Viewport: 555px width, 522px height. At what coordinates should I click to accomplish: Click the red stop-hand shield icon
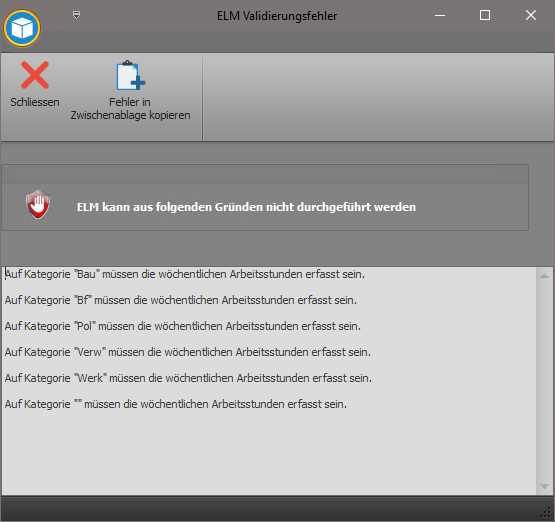[38, 205]
